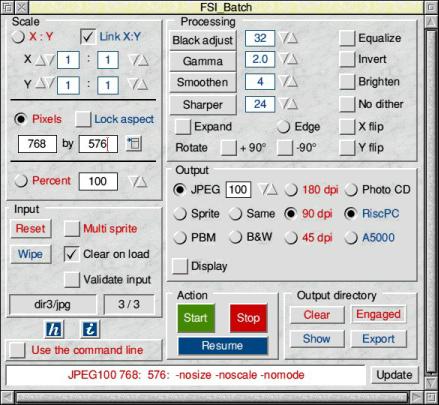Select the Edge radio button
This screenshot has width=439, height=405.
[284, 127]
